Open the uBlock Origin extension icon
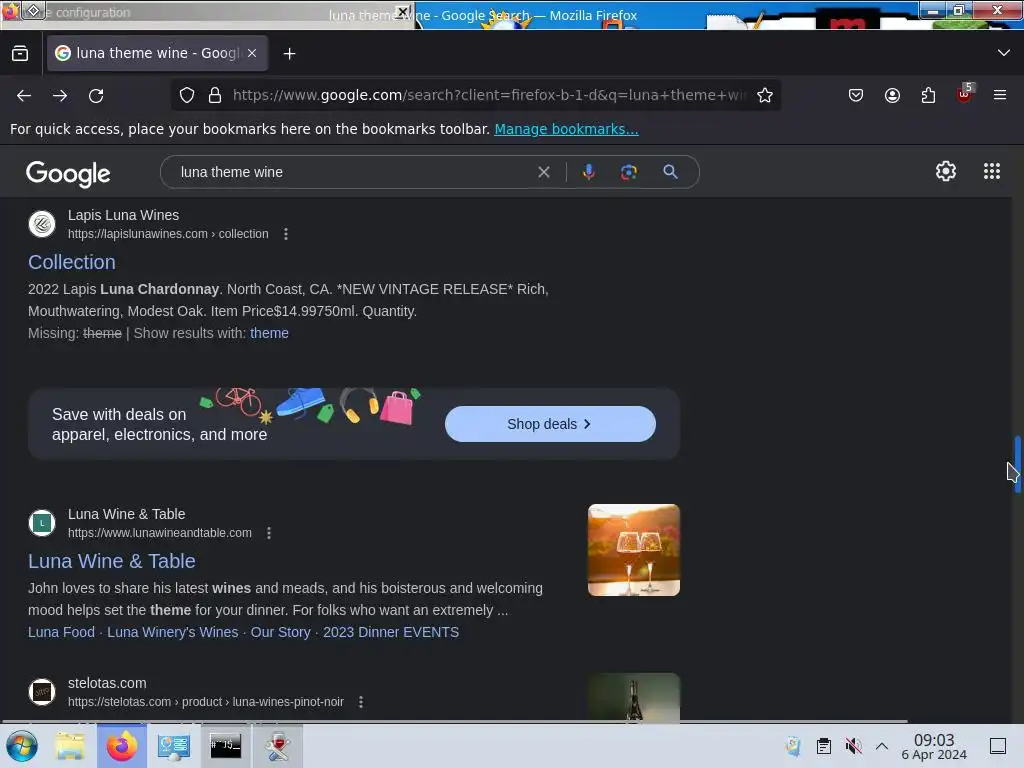Screen dimensions: 1024x768 965,95
